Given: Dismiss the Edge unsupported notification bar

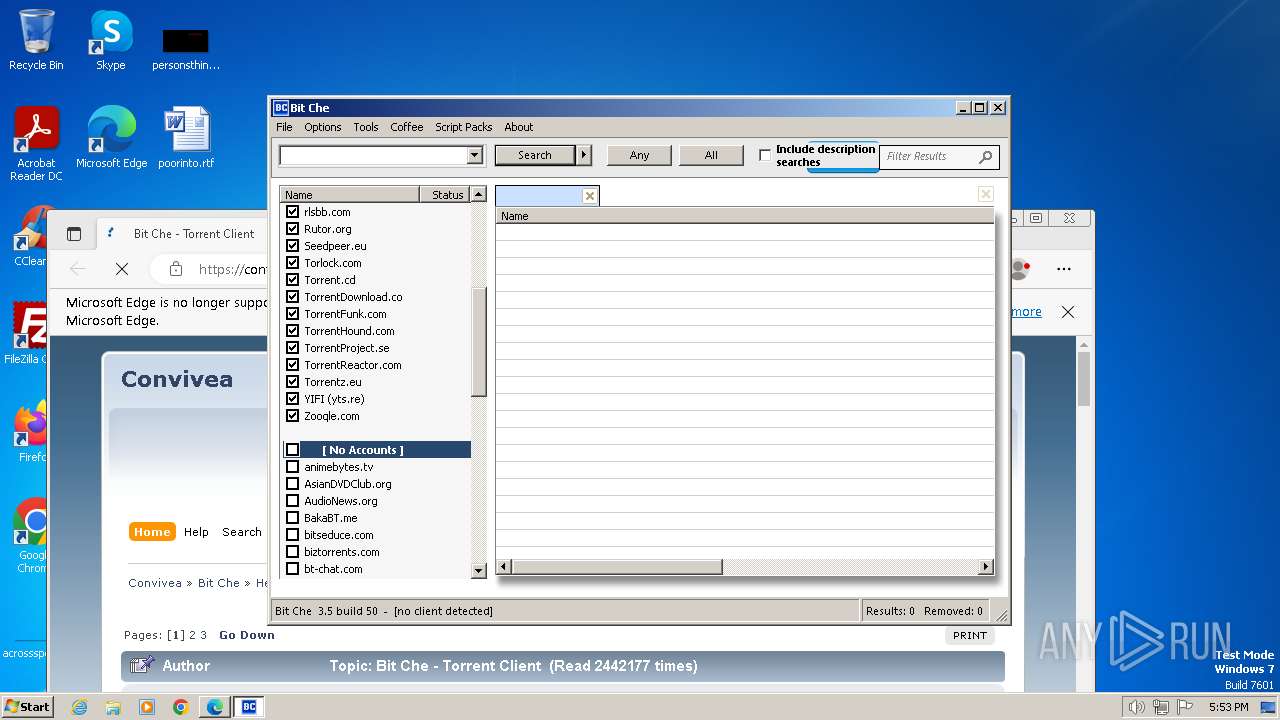Looking at the screenshot, I should tap(1068, 312).
